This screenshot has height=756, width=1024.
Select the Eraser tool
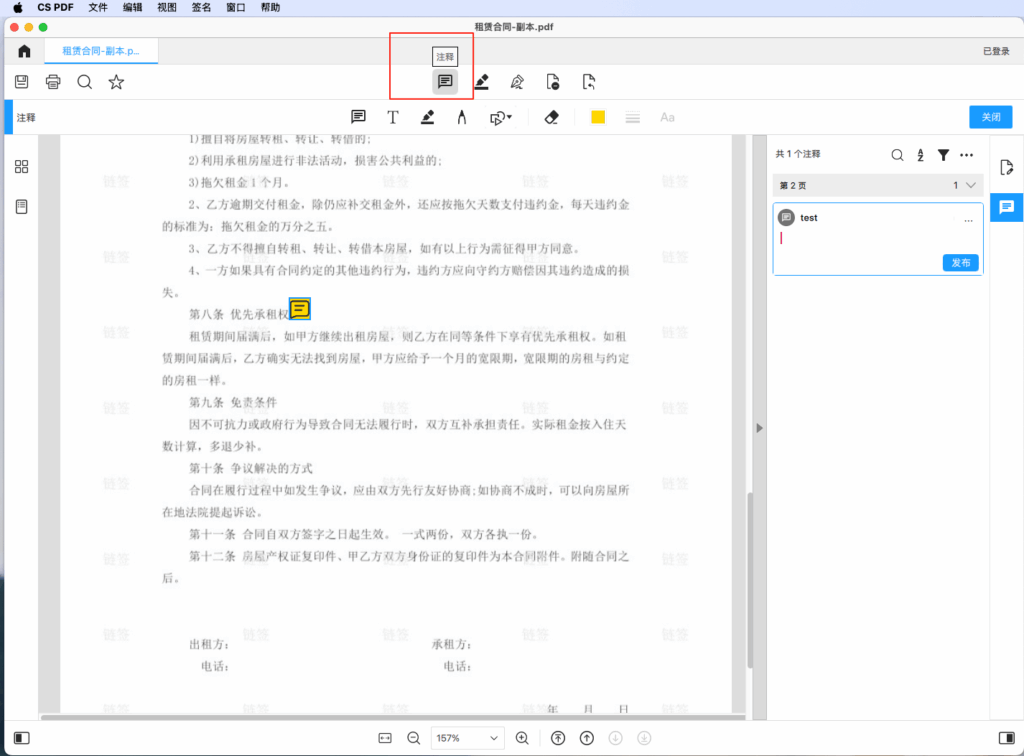pos(551,117)
